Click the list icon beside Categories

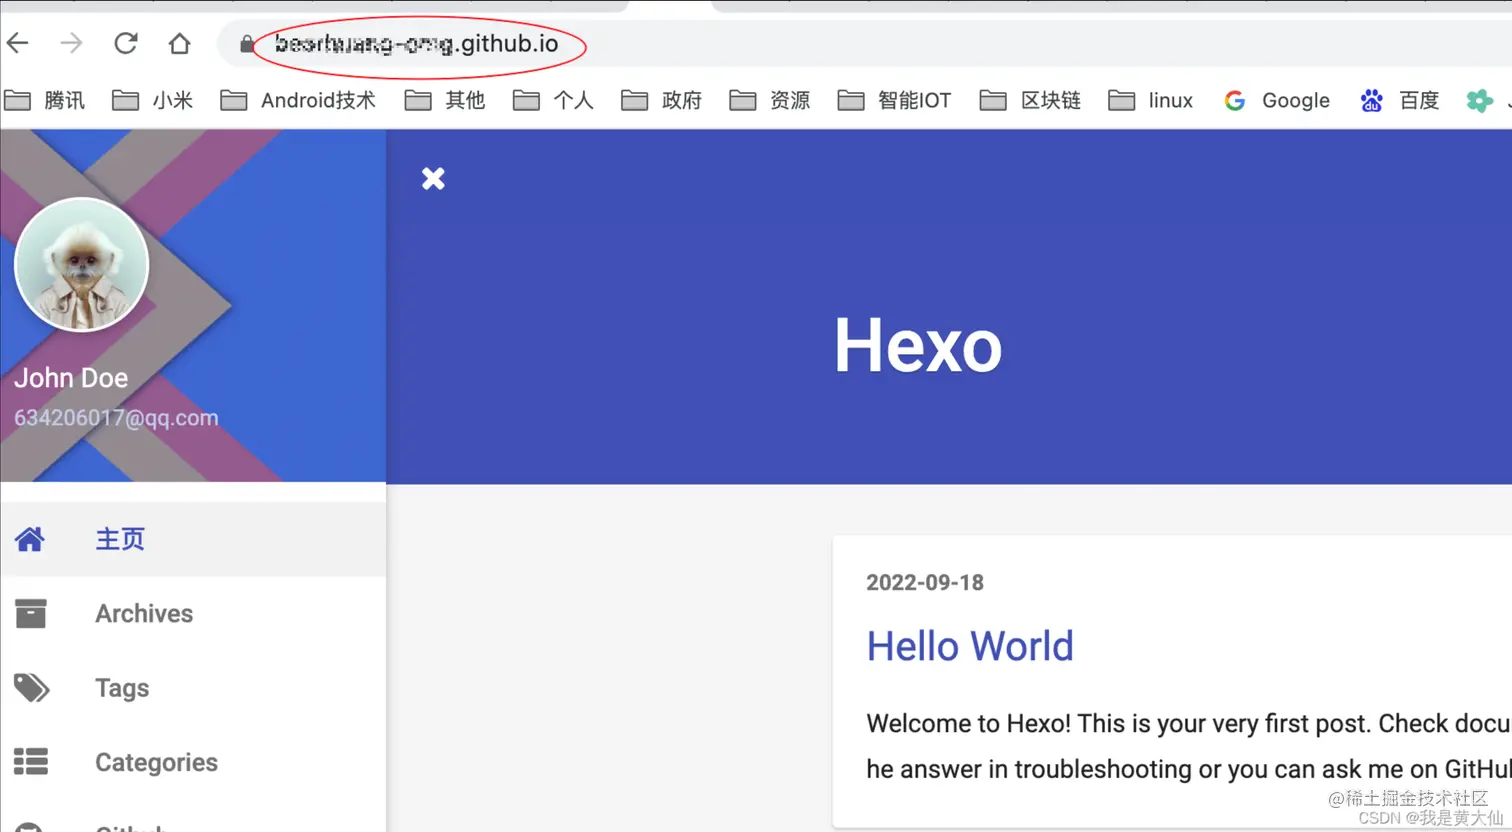[x=31, y=762]
